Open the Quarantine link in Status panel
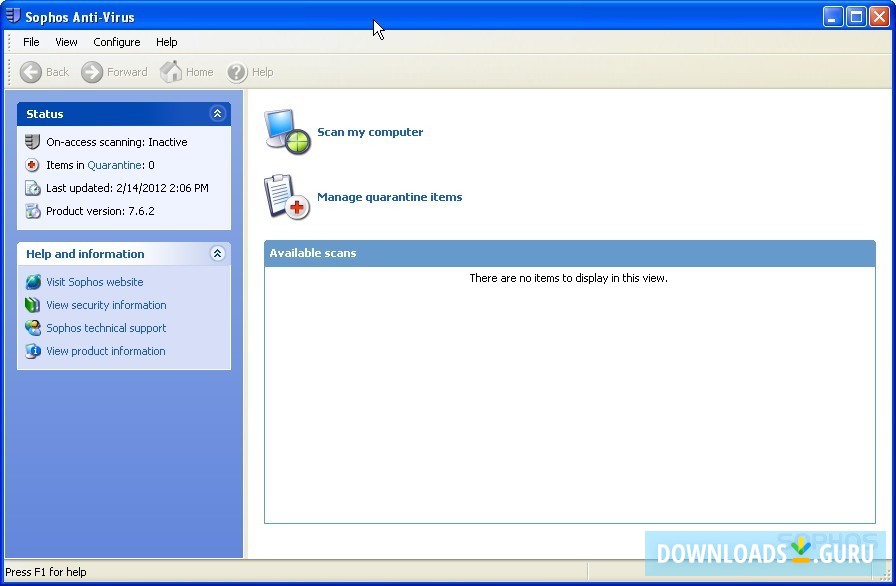Screen dimensions: 896x586 coord(114,165)
